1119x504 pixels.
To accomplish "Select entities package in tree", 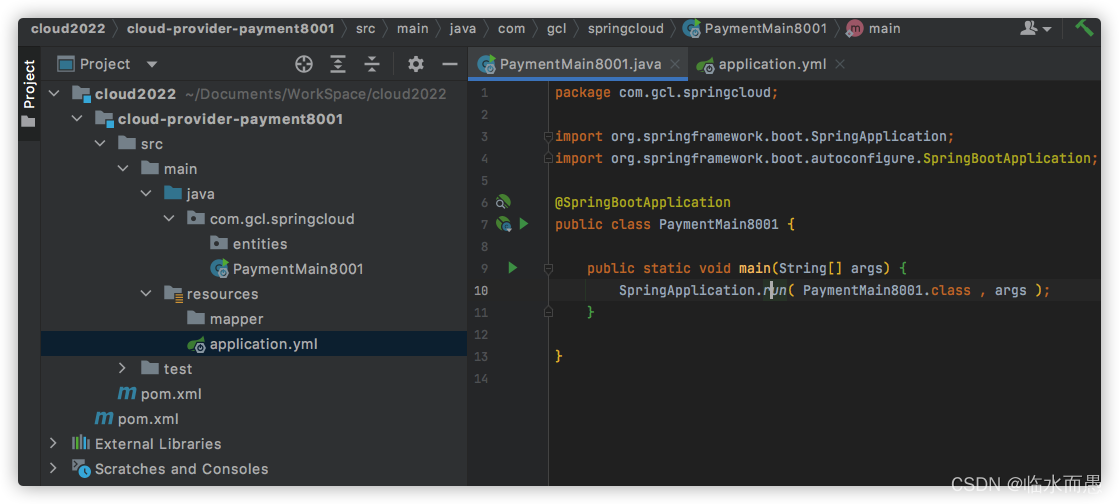I will [x=260, y=244].
